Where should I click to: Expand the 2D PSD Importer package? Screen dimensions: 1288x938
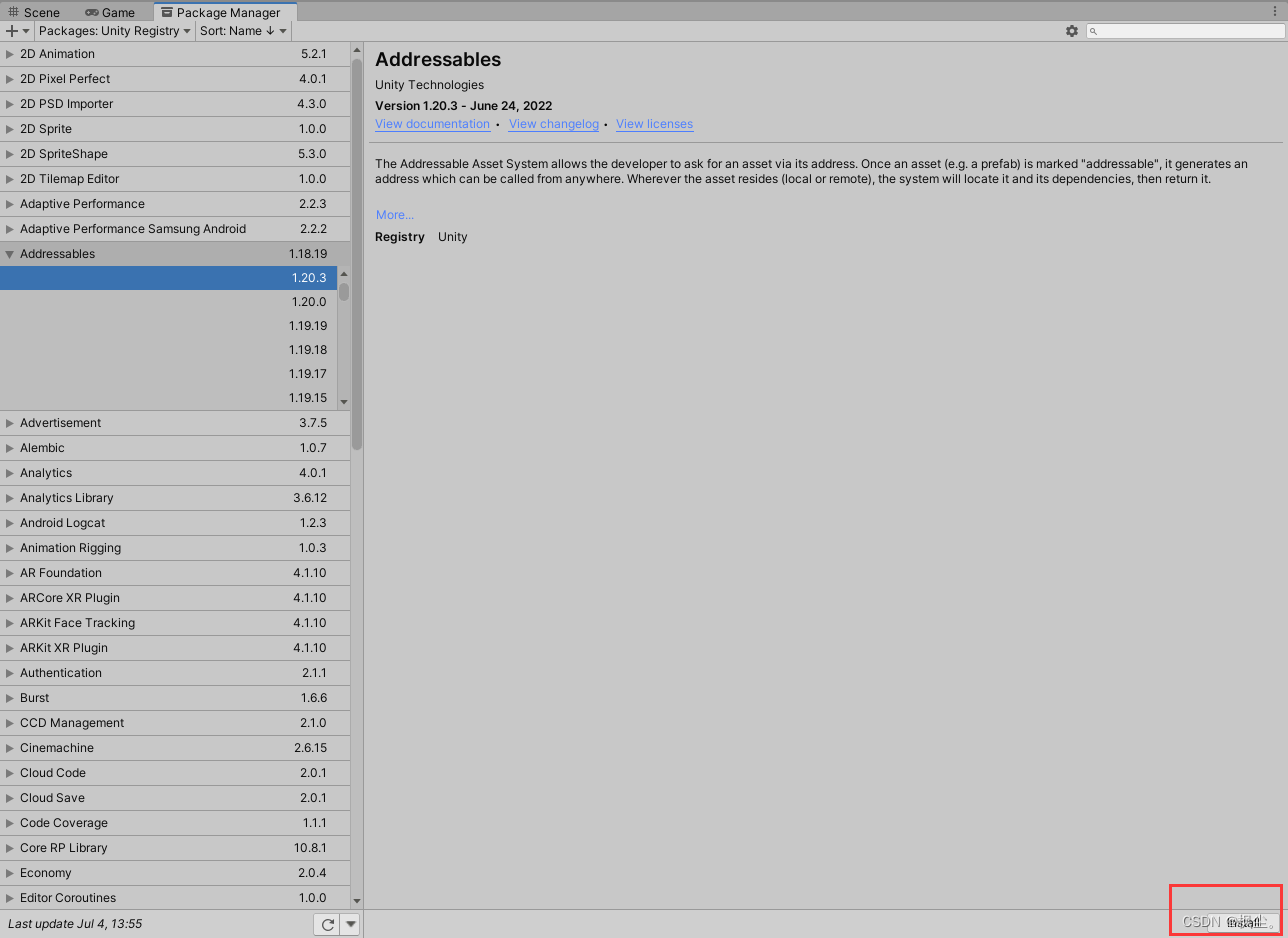10,104
